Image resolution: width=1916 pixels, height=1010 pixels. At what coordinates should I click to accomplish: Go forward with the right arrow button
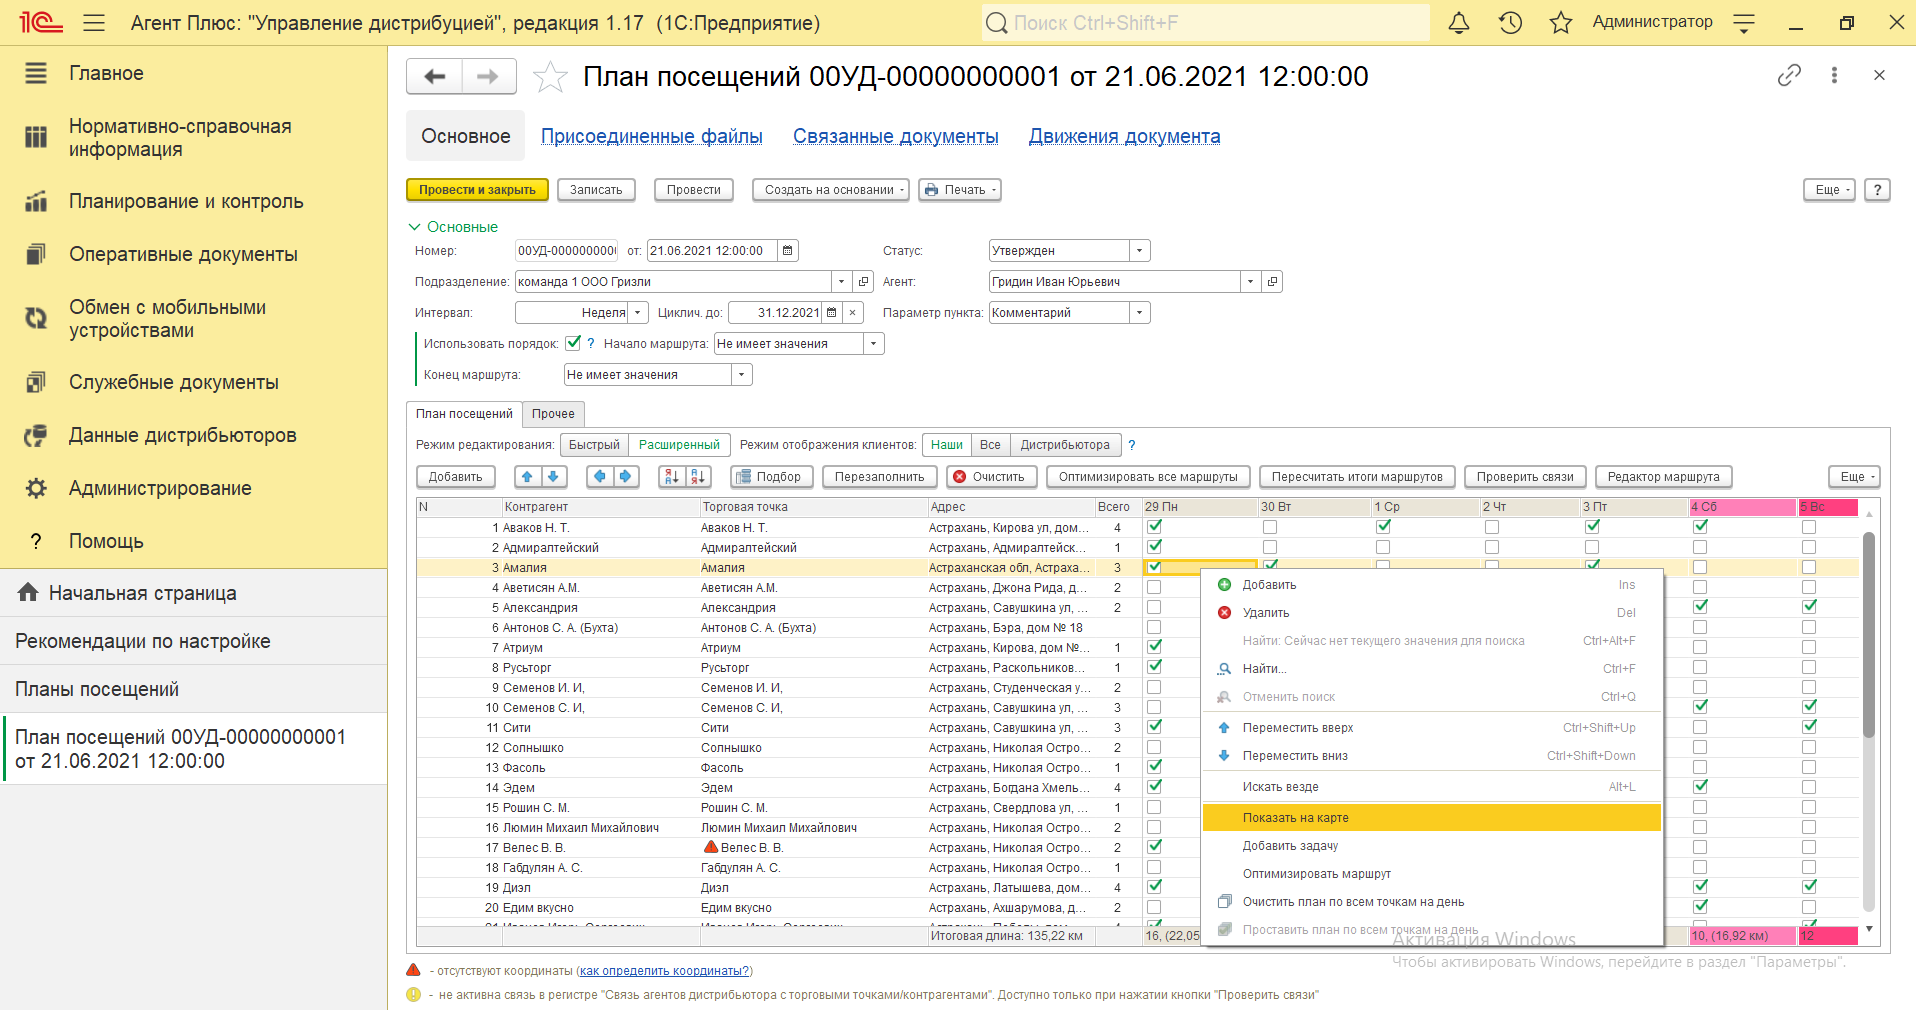[x=488, y=76]
